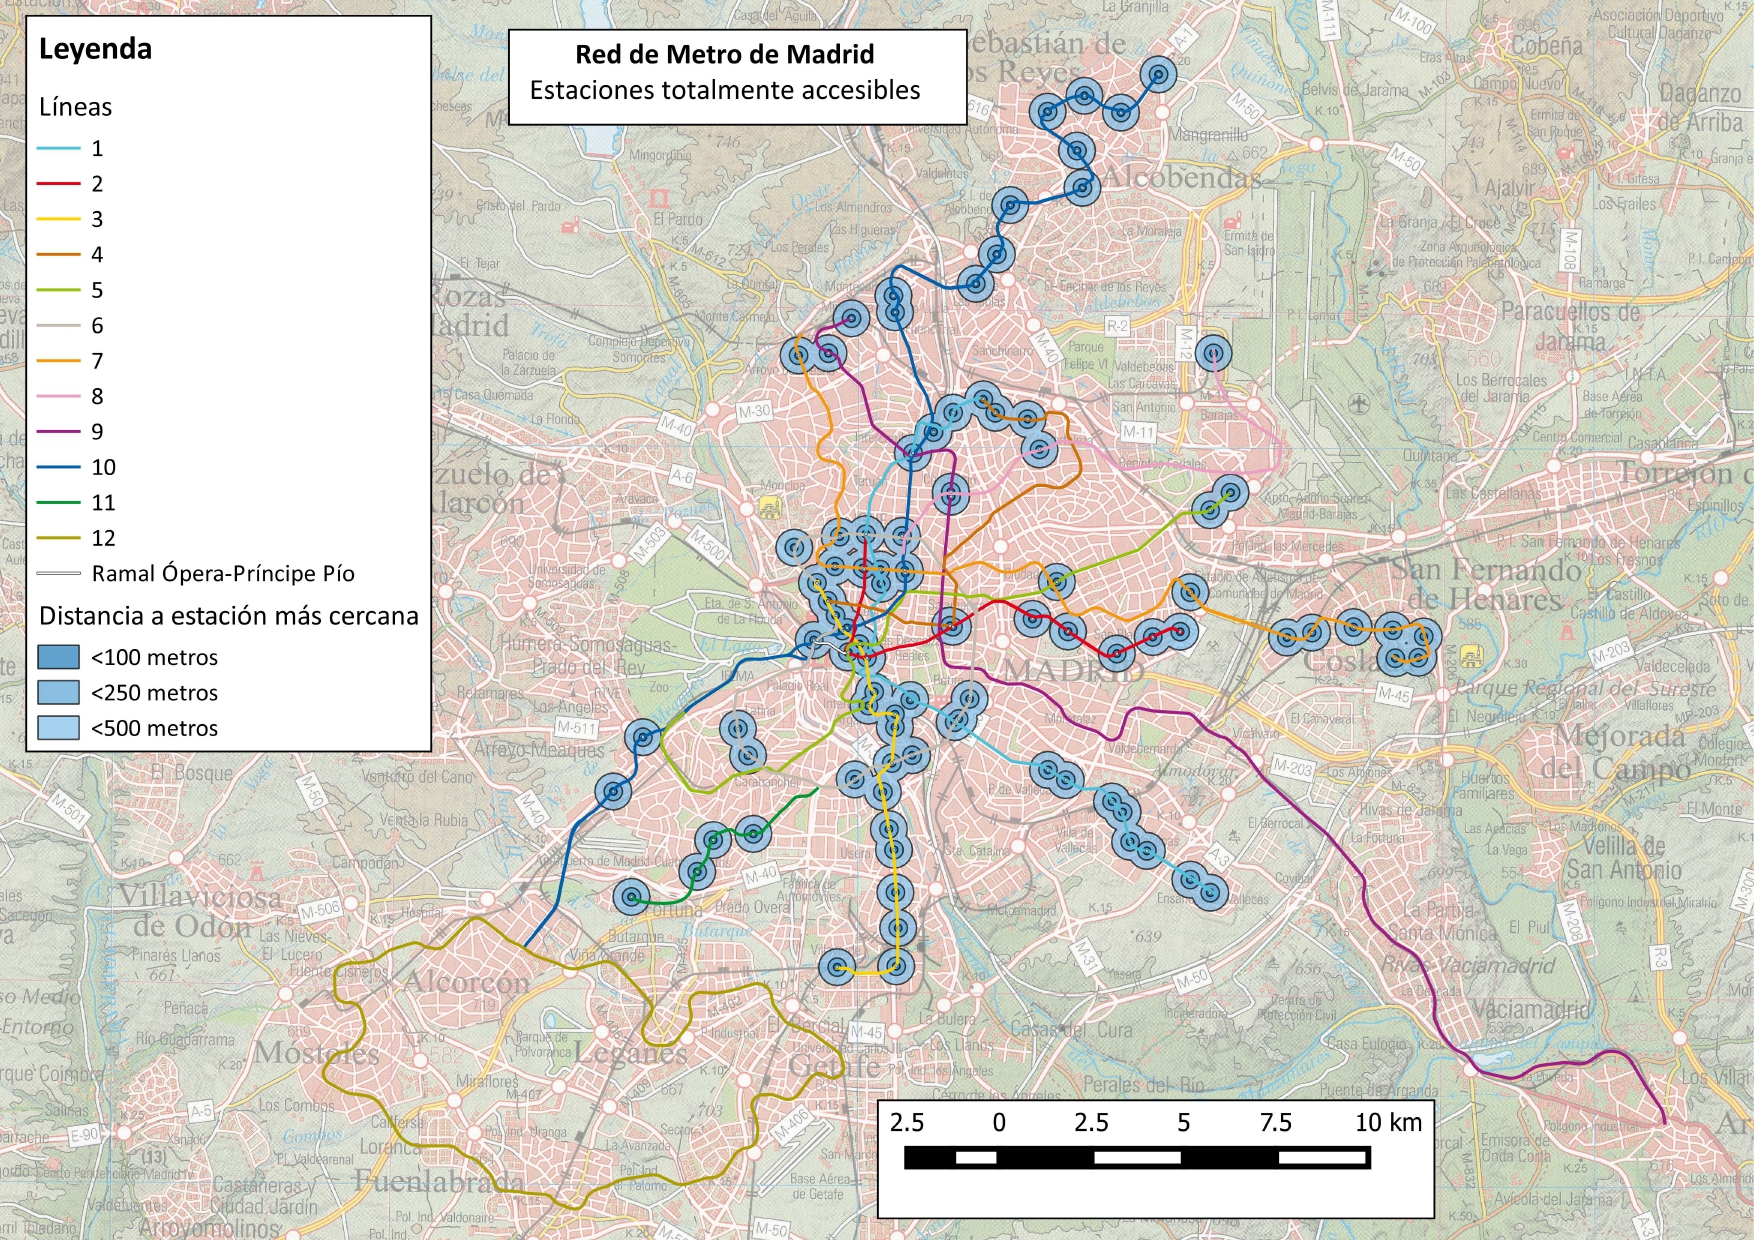Click the Line 1 light-blue legend line sample

coord(58,149)
